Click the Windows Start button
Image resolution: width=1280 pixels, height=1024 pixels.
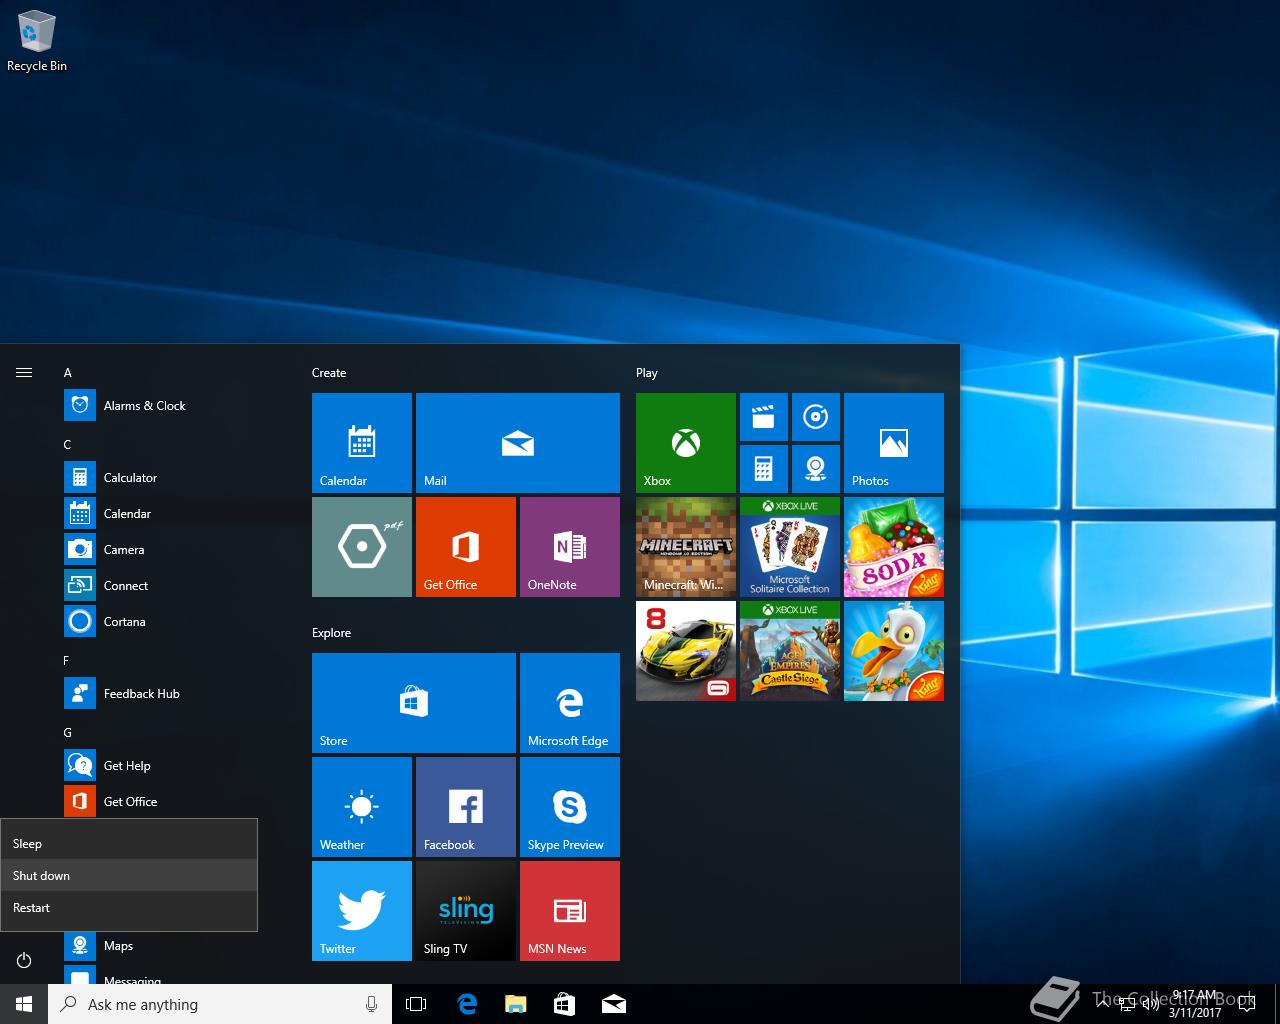[24, 1004]
